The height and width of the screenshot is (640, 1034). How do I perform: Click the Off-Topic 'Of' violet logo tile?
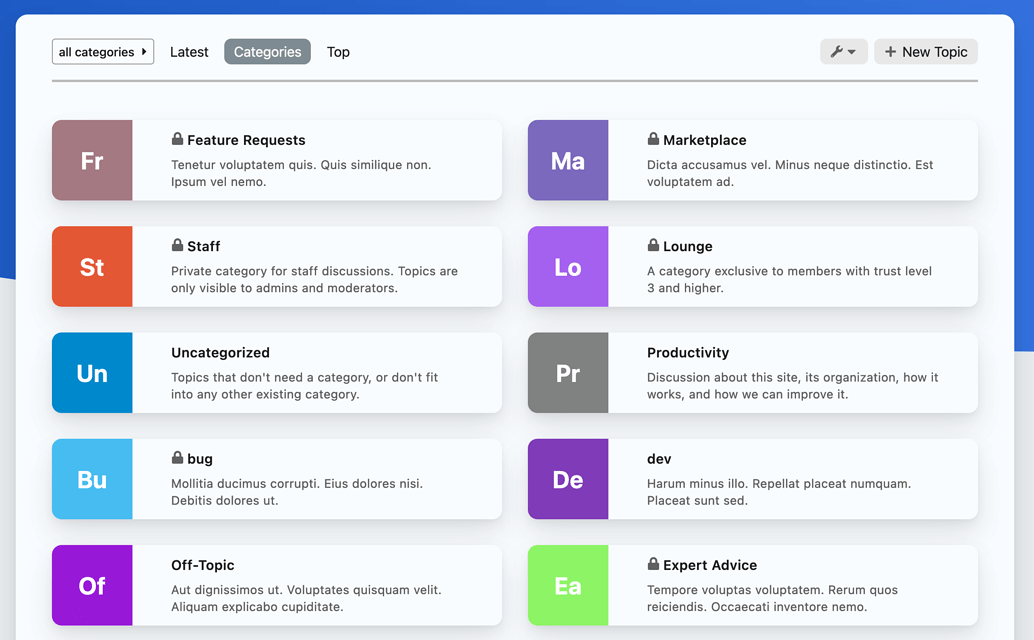92,585
